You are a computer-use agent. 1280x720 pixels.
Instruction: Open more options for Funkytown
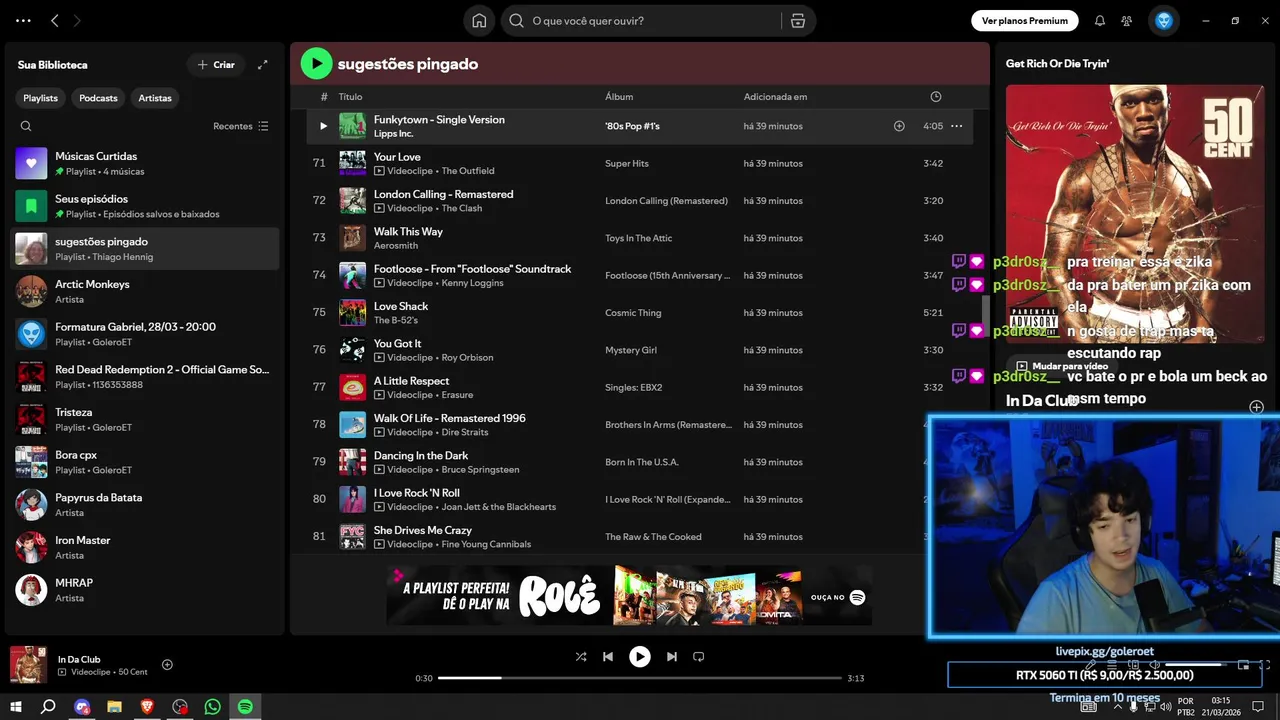click(x=956, y=126)
